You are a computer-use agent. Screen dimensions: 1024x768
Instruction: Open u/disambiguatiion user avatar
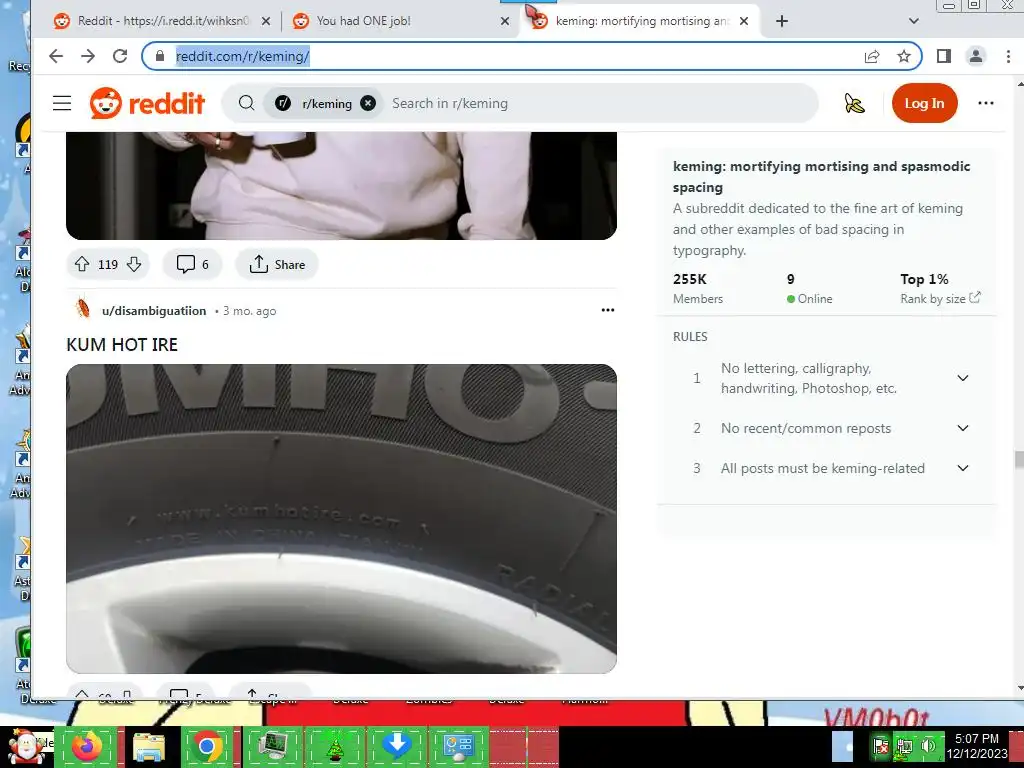82,308
